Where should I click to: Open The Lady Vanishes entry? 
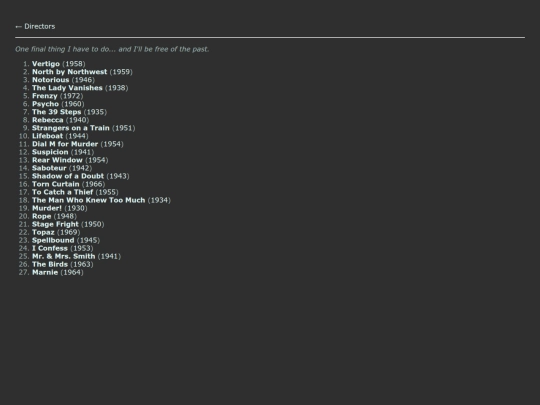tap(67, 88)
